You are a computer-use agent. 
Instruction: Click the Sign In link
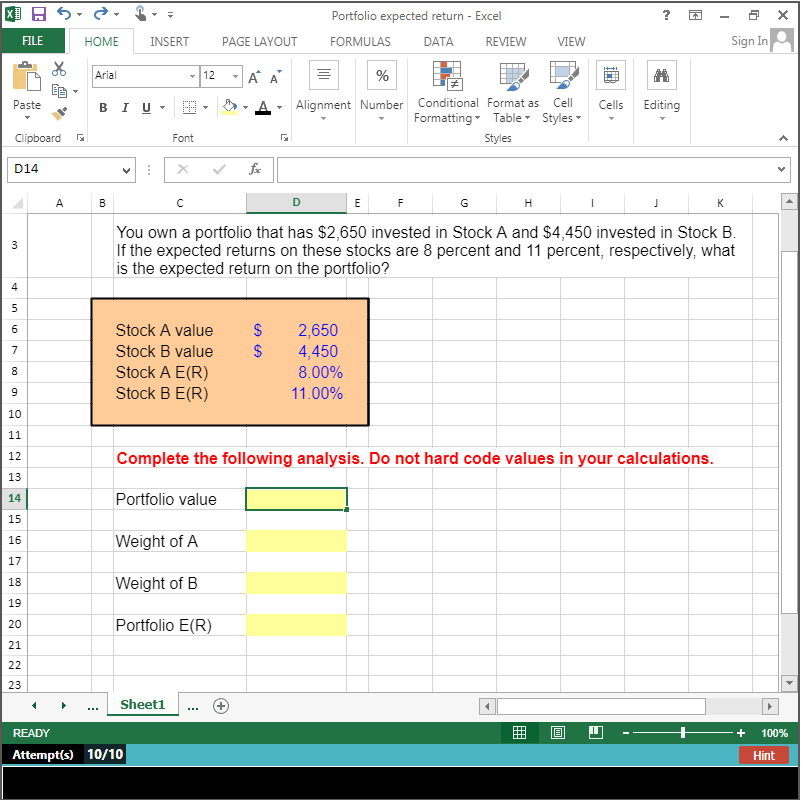(748, 41)
